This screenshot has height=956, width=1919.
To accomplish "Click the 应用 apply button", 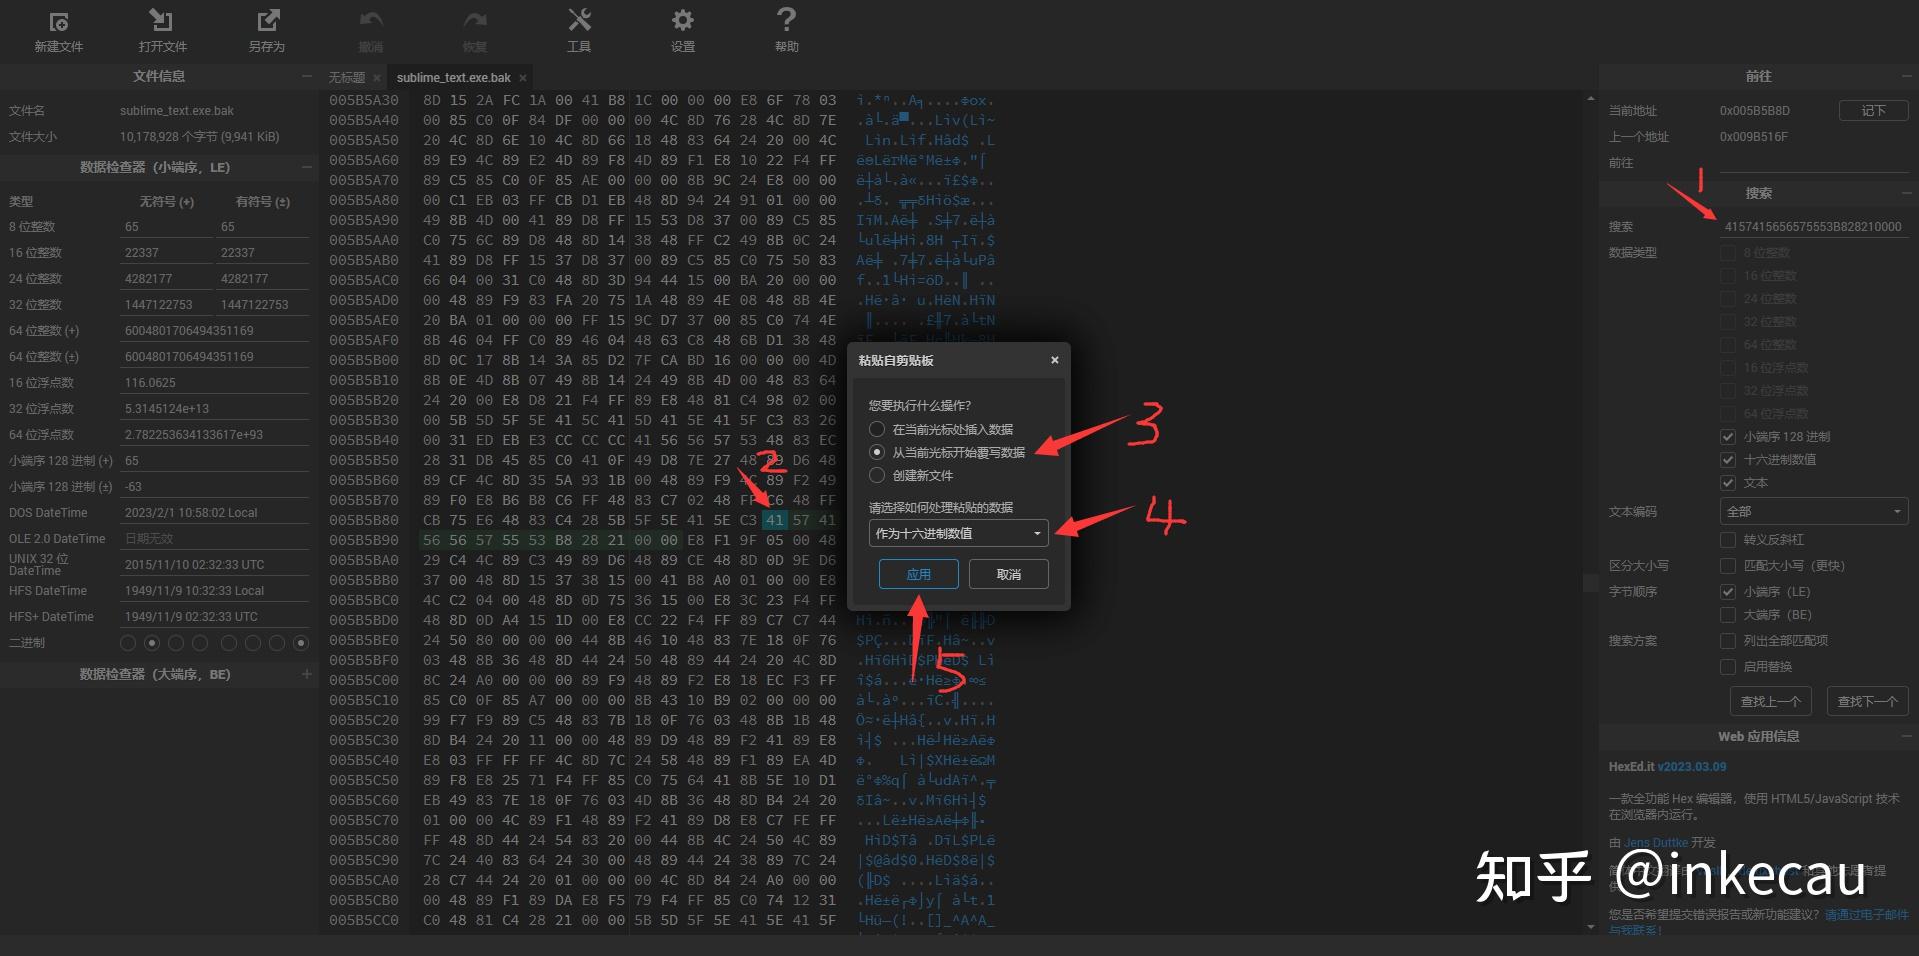I will click(x=918, y=574).
